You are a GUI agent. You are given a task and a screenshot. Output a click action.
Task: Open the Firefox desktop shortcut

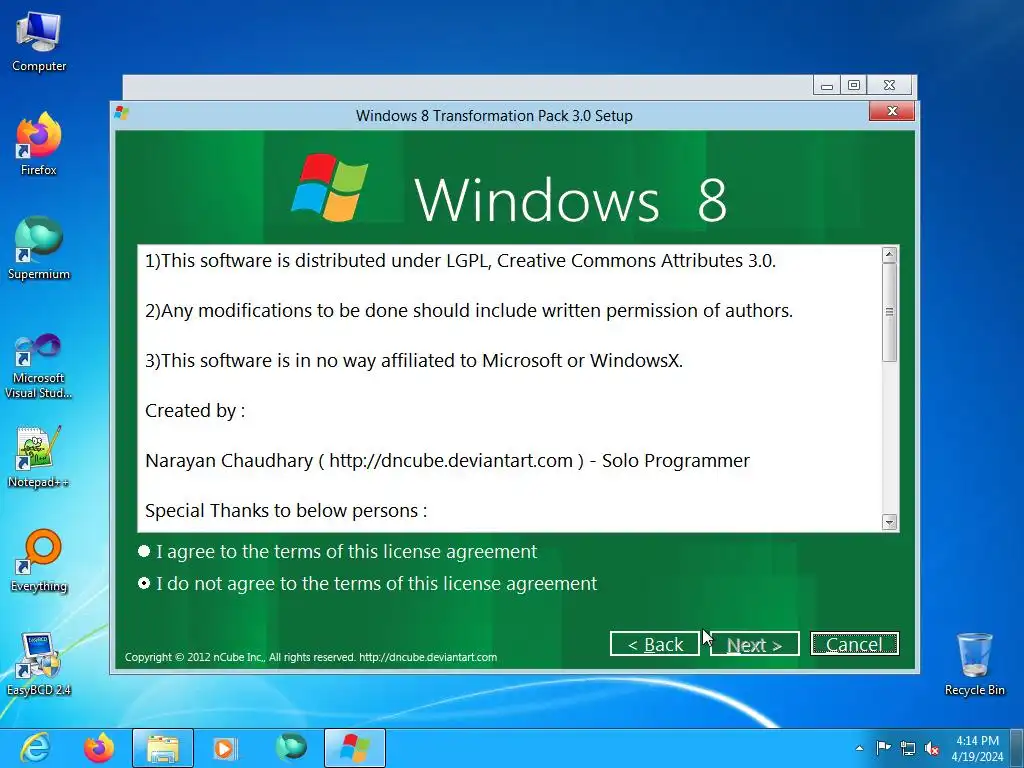pyautogui.click(x=39, y=144)
